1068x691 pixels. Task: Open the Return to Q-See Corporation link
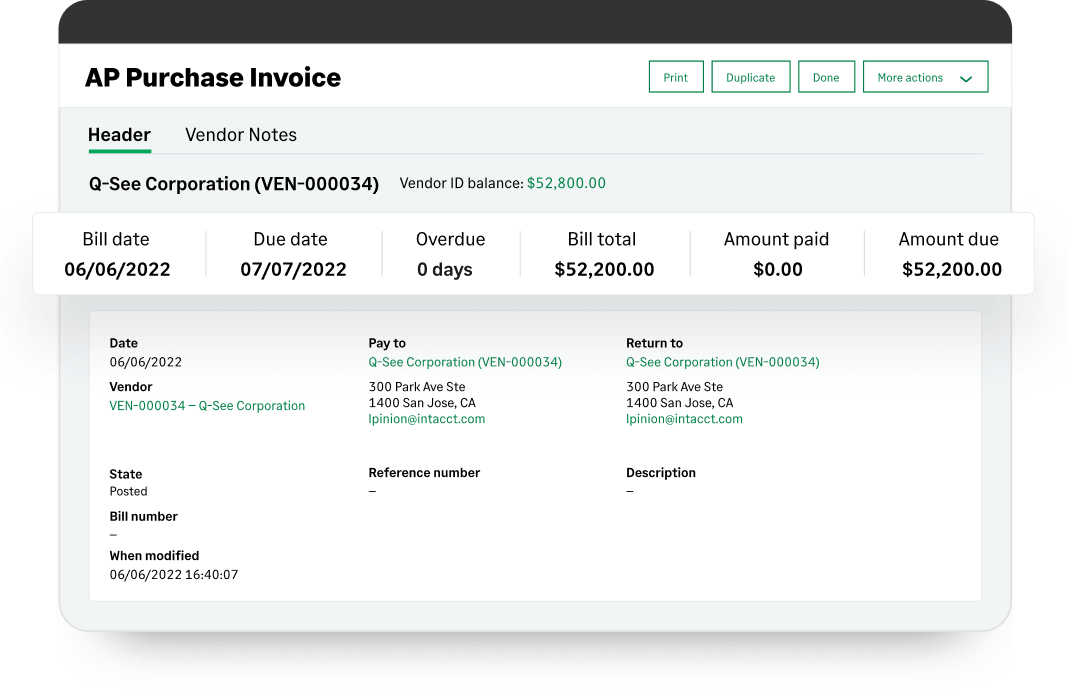[722, 362]
